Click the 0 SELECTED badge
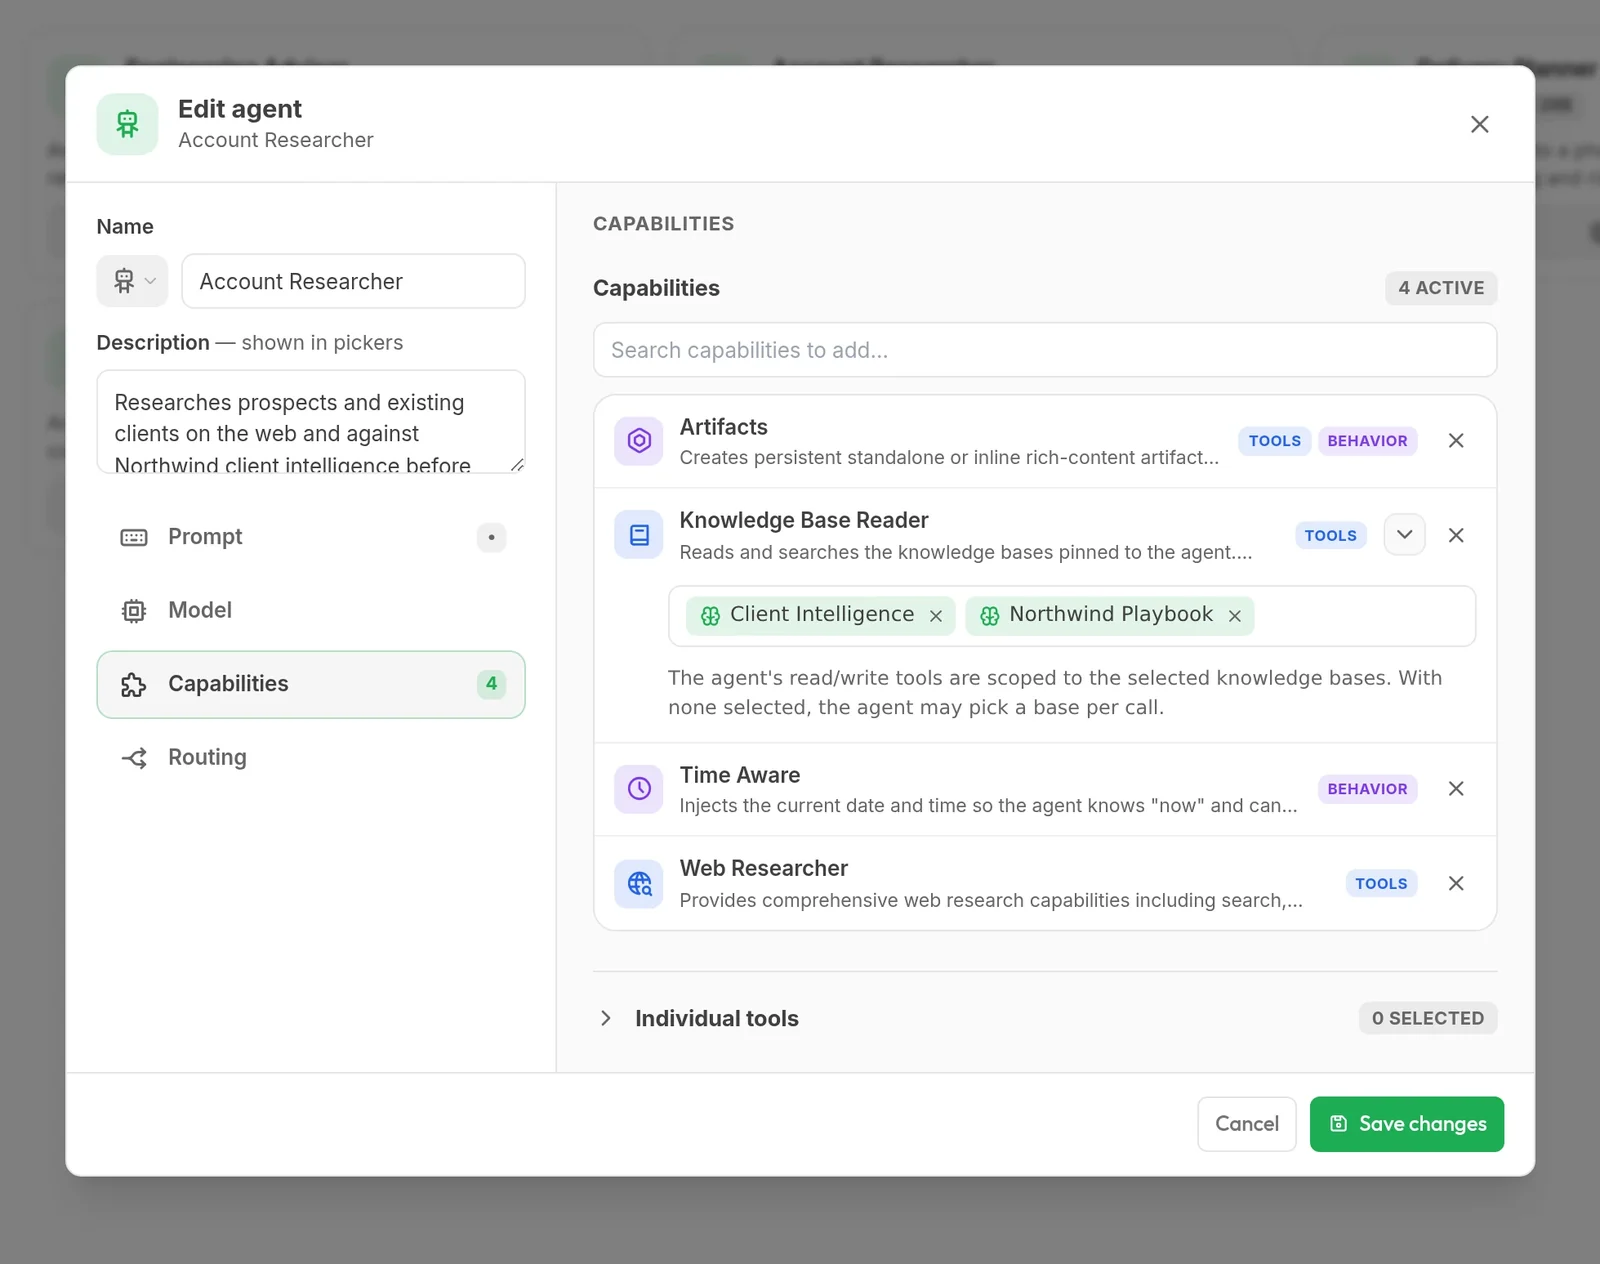Viewport: 1600px width, 1264px height. 1427,1018
